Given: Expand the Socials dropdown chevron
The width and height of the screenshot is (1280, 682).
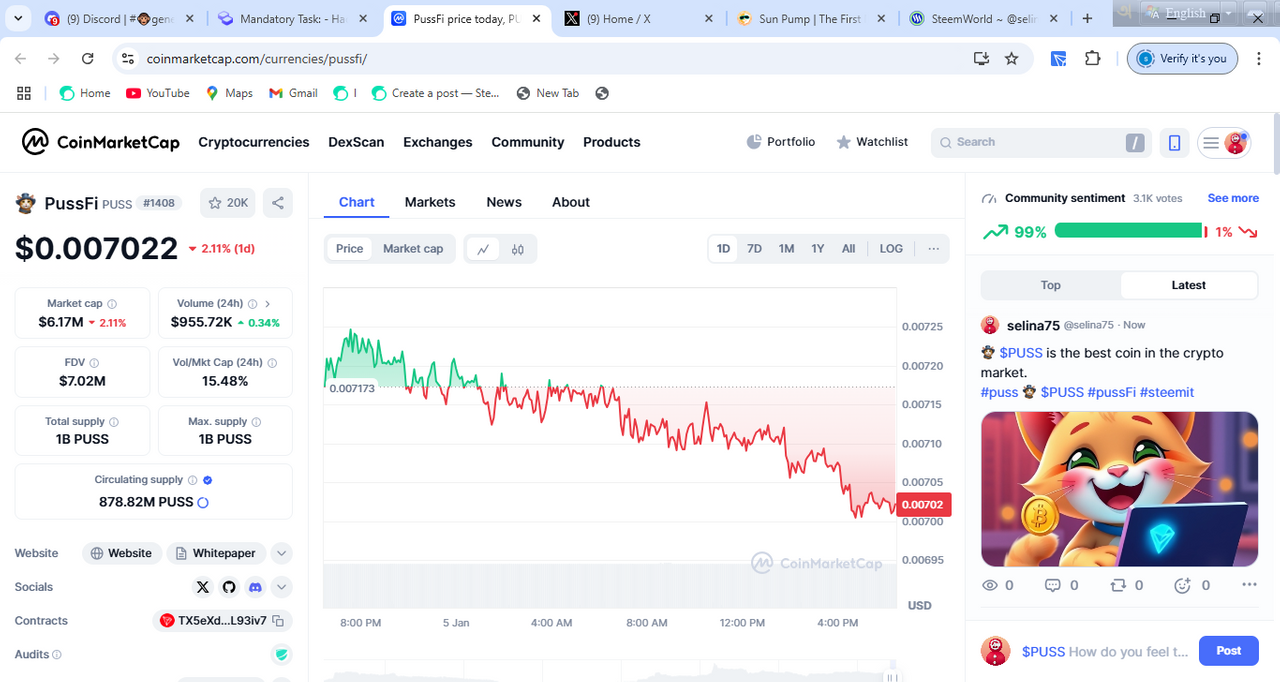Looking at the screenshot, I should tap(282, 587).
